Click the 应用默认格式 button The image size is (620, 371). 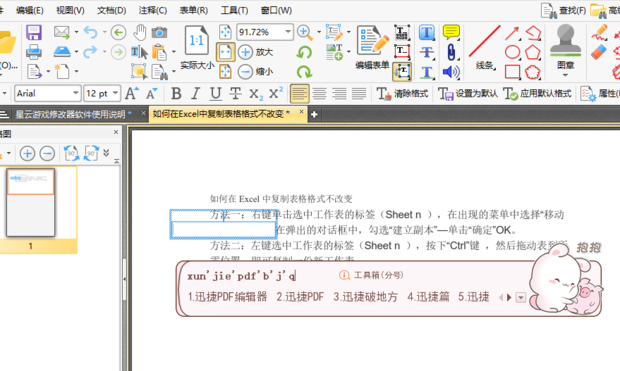tap(537, 94)
